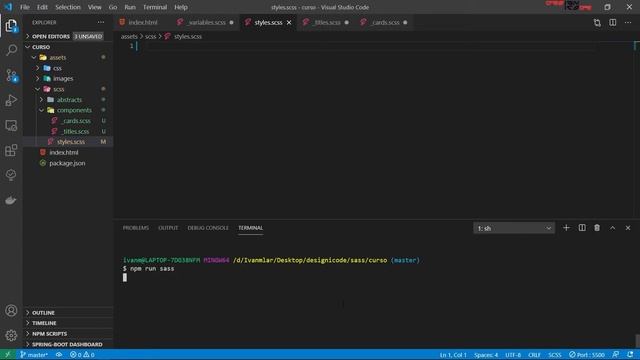The width and height of the screenshot is (640, 360).
Task: Click the master branch indicator in status bar
Action: (34, 355)
